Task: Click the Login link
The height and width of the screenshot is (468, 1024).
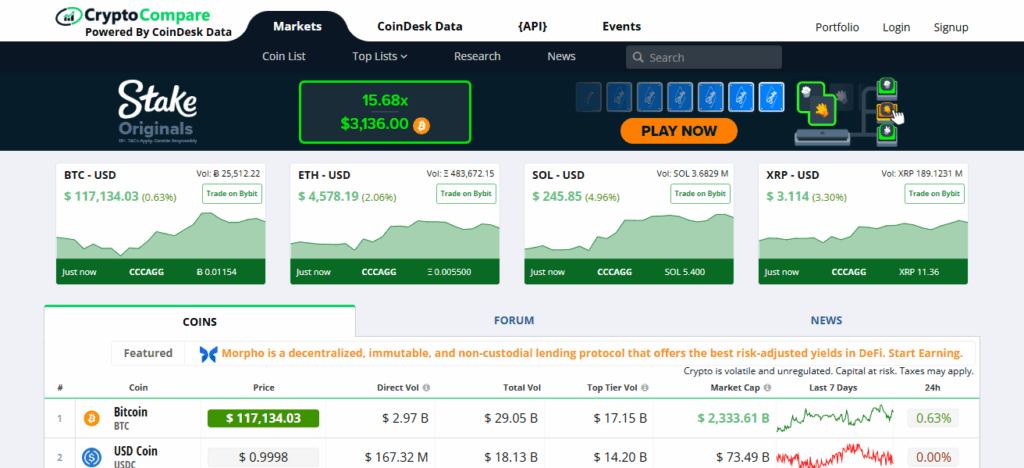Action: click(x=896, y=27)
